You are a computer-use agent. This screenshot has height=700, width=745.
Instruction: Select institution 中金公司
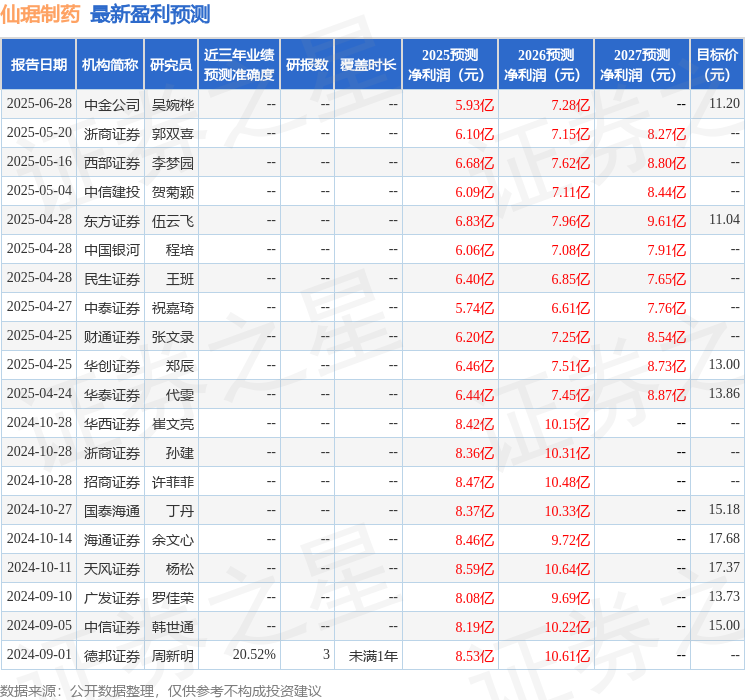click(112, 105)
